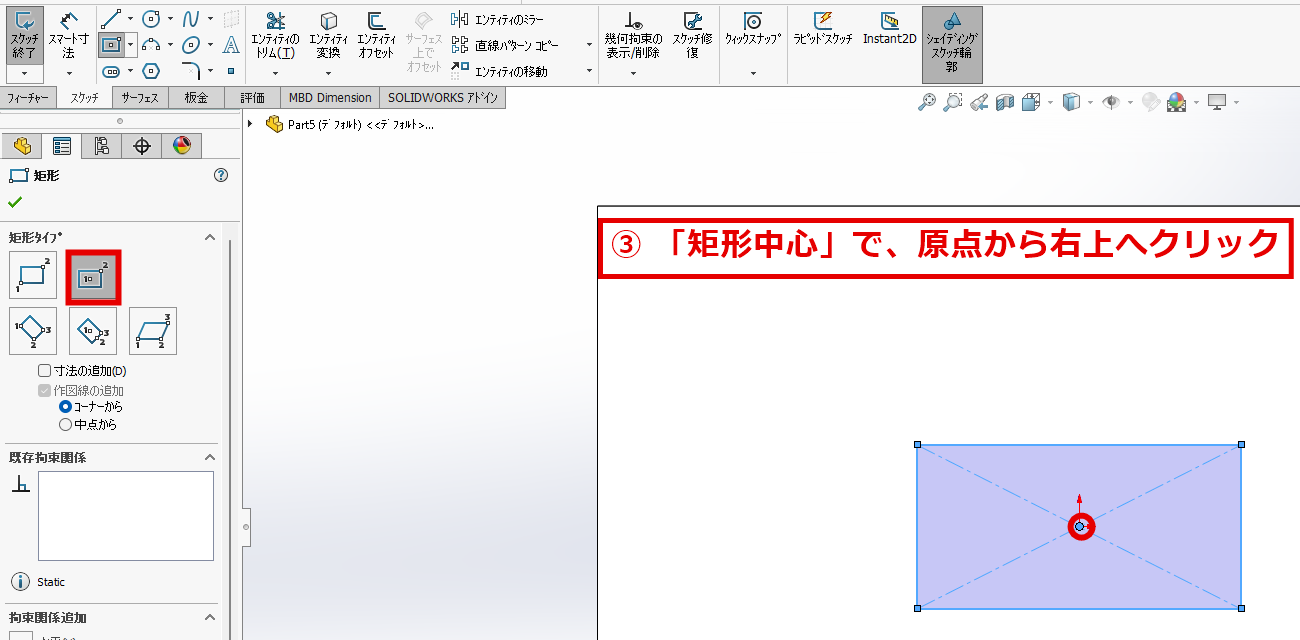Open dropdown under Trim Entities
Viewport: 1300px width, 640px height.
[x=274, y=74]
